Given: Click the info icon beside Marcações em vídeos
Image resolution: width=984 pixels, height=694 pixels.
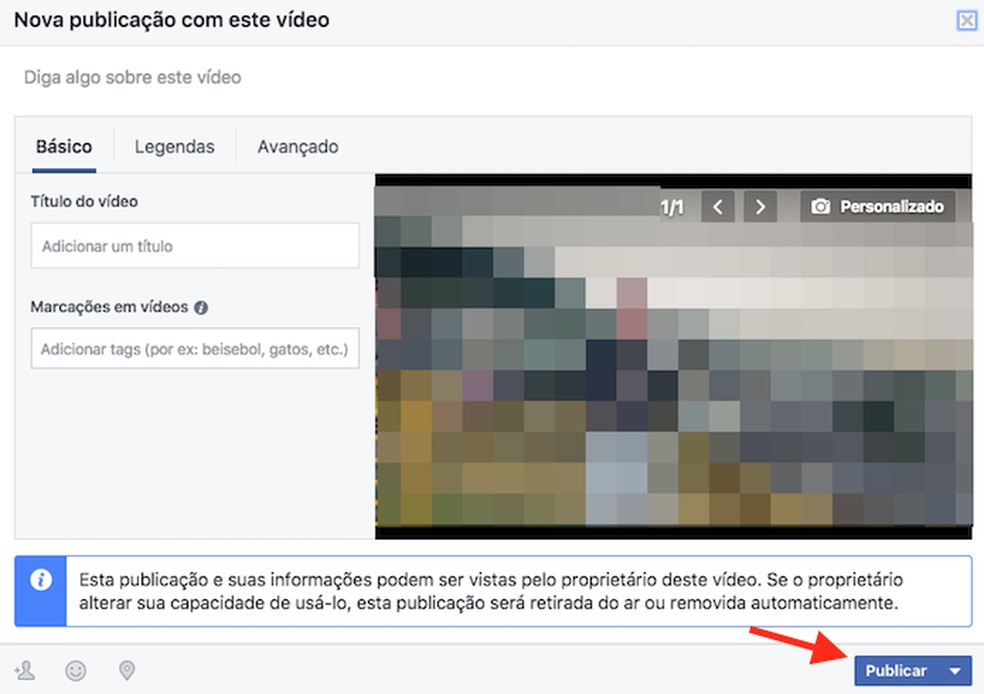Looking at the screenshot, I should click(x=202, y=307).
